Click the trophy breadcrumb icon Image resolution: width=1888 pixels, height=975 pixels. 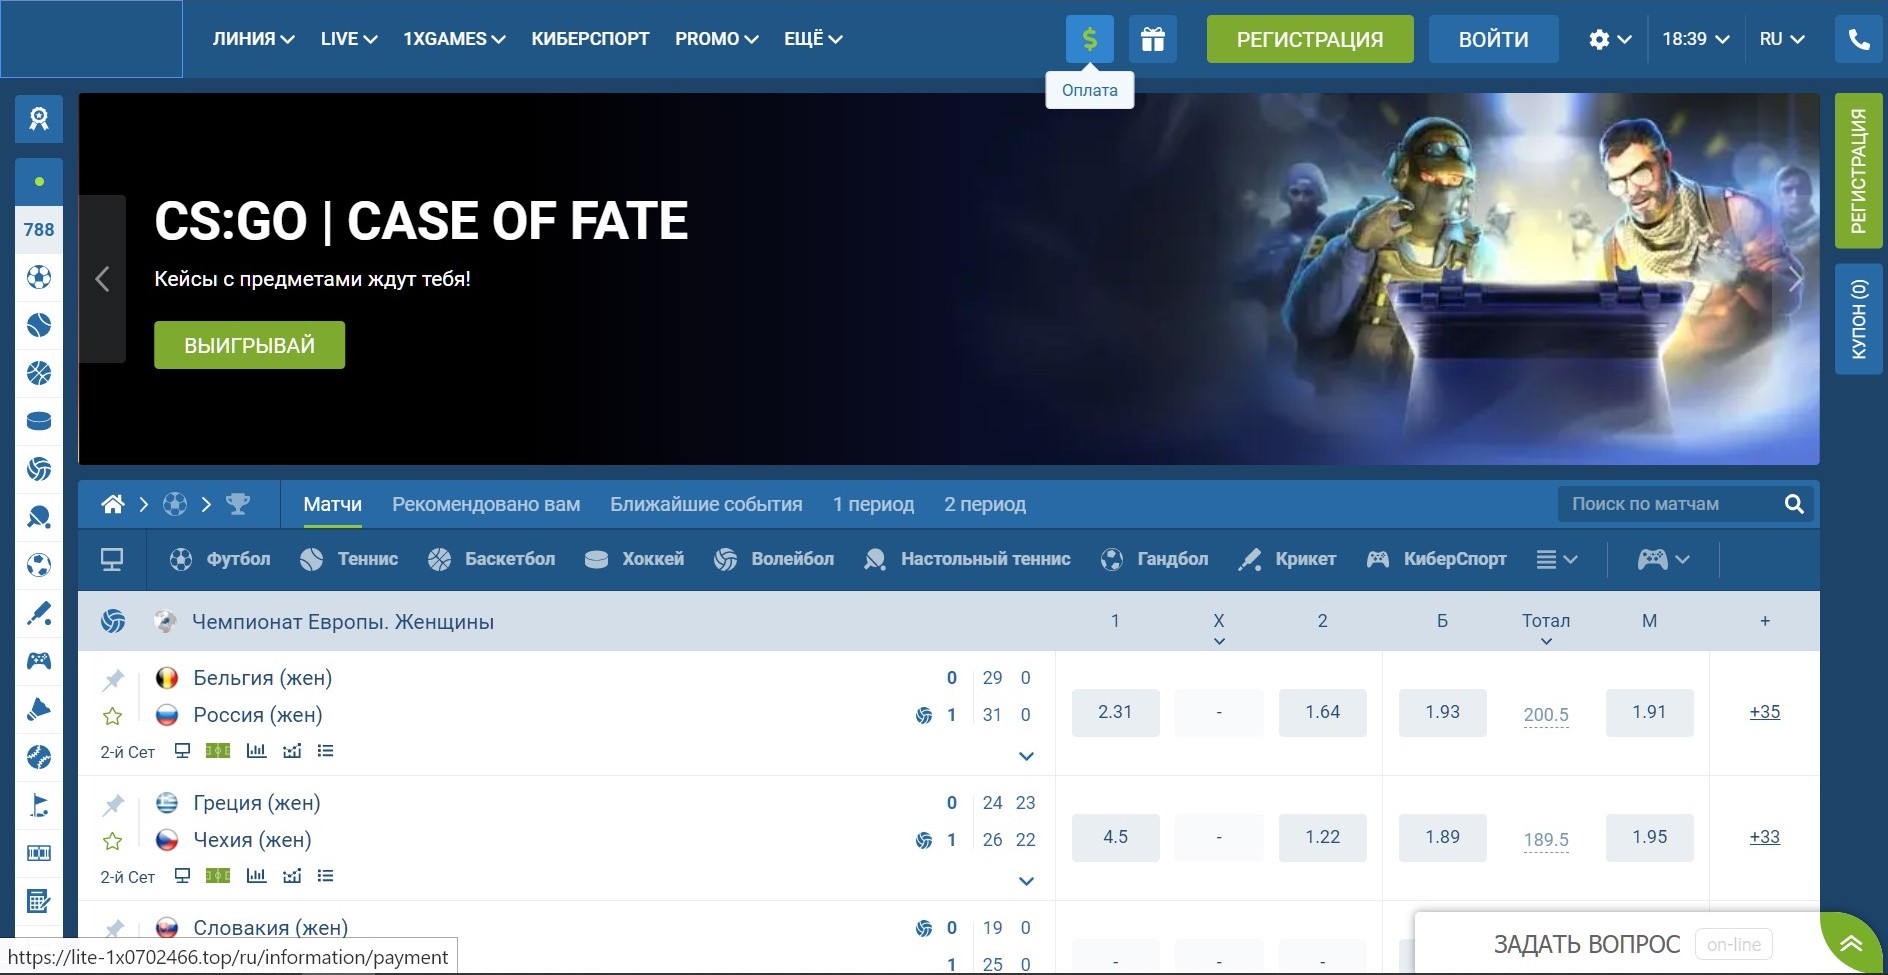[x=238, y=504]
